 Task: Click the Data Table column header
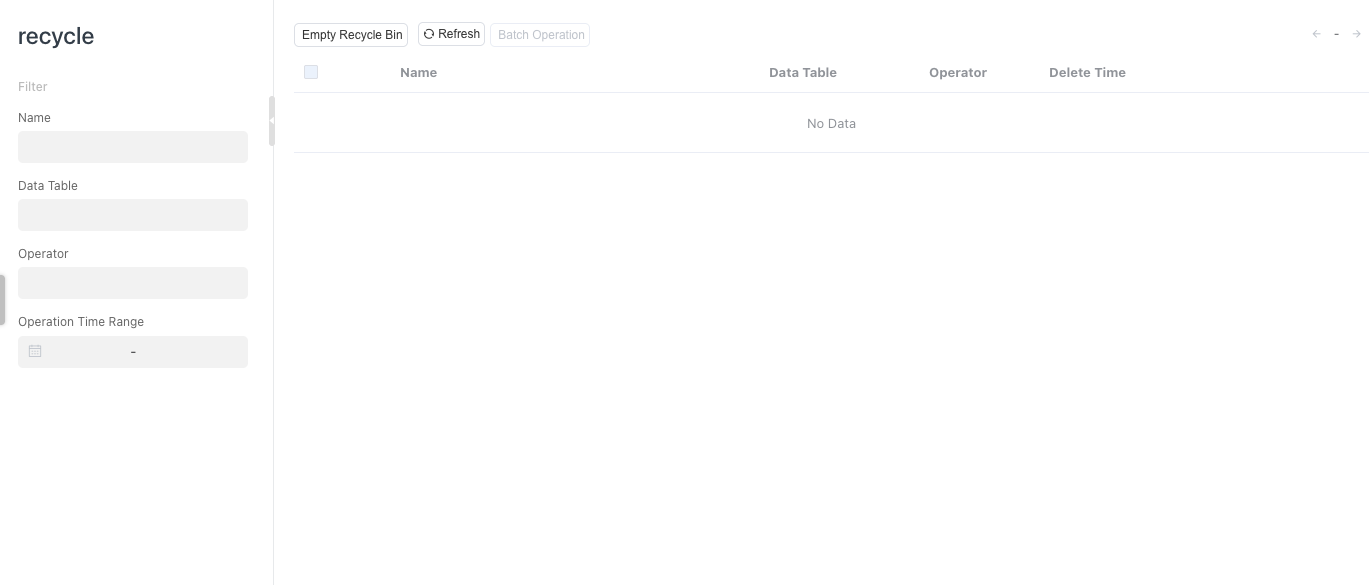[802, 72]
